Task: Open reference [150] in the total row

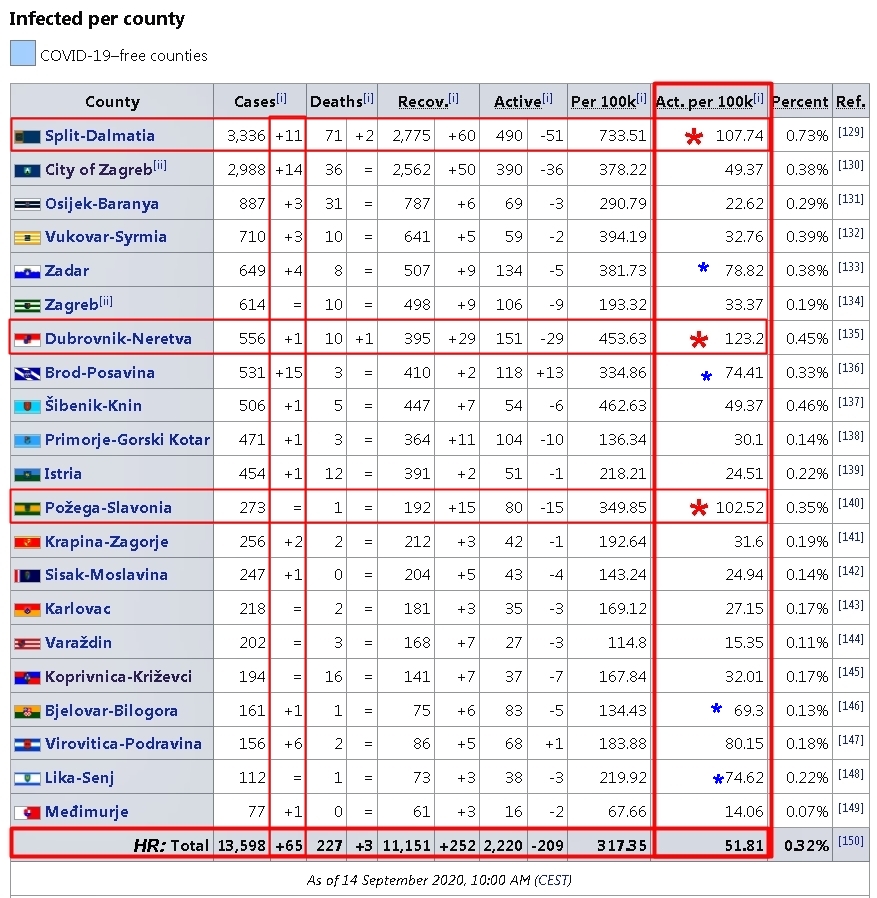Action: pyautogui.click(x=851, y=841)
